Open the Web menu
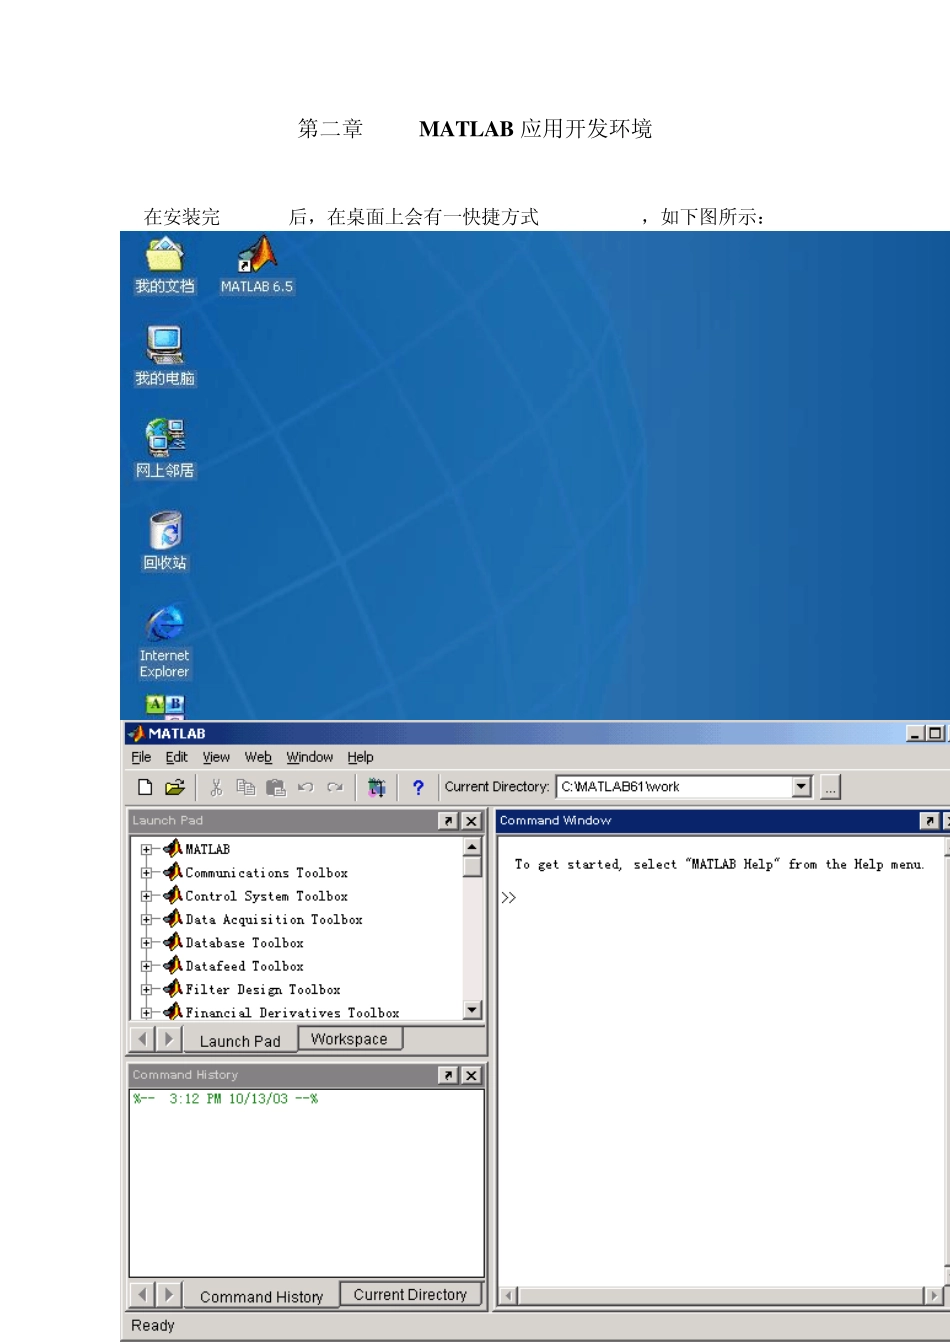Image resolution: width=950 pixels, height=1342 pixels. point(258,757)
